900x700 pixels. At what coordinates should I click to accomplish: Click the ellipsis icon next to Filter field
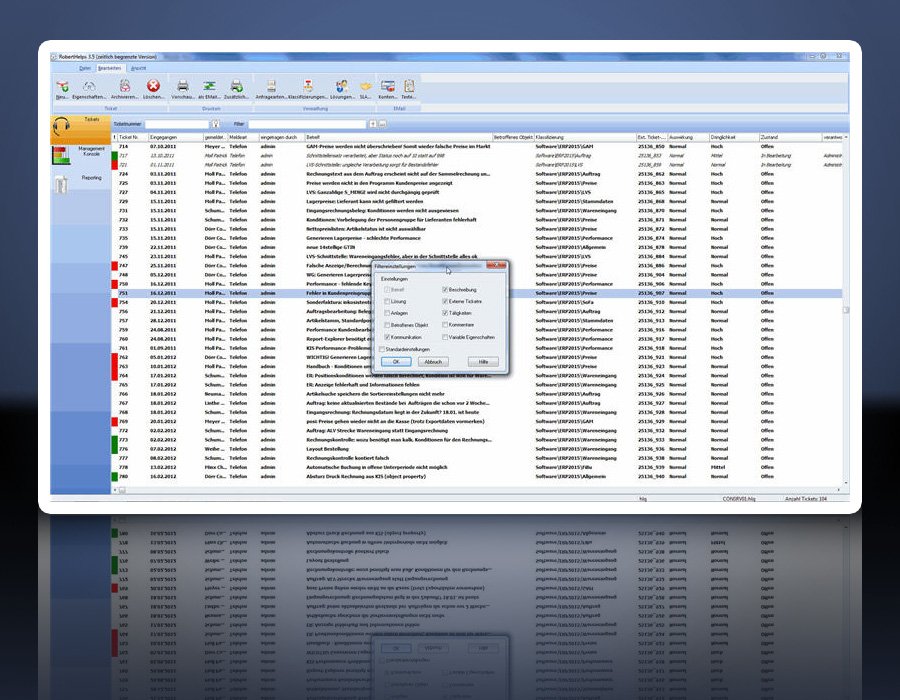point(382,124)
